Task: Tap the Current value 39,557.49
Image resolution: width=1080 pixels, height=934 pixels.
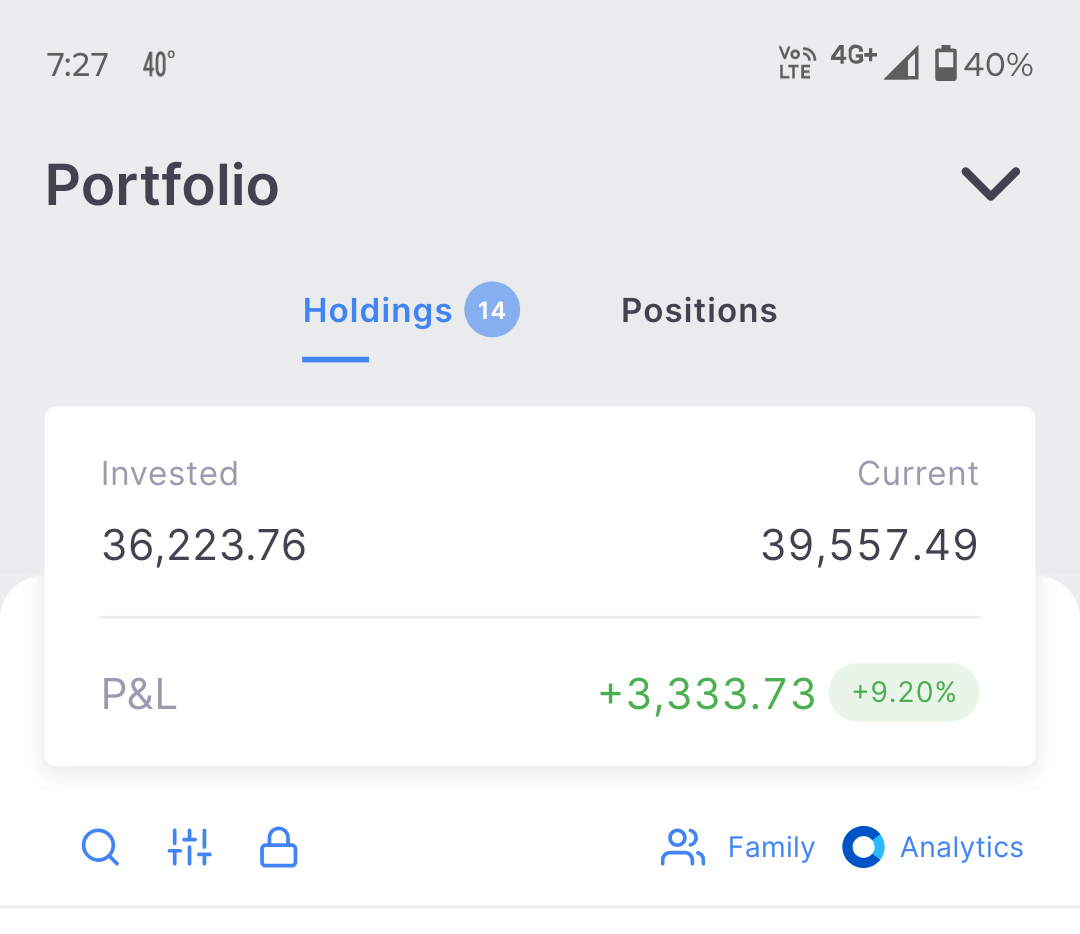Action: click(x=869, y=546)
